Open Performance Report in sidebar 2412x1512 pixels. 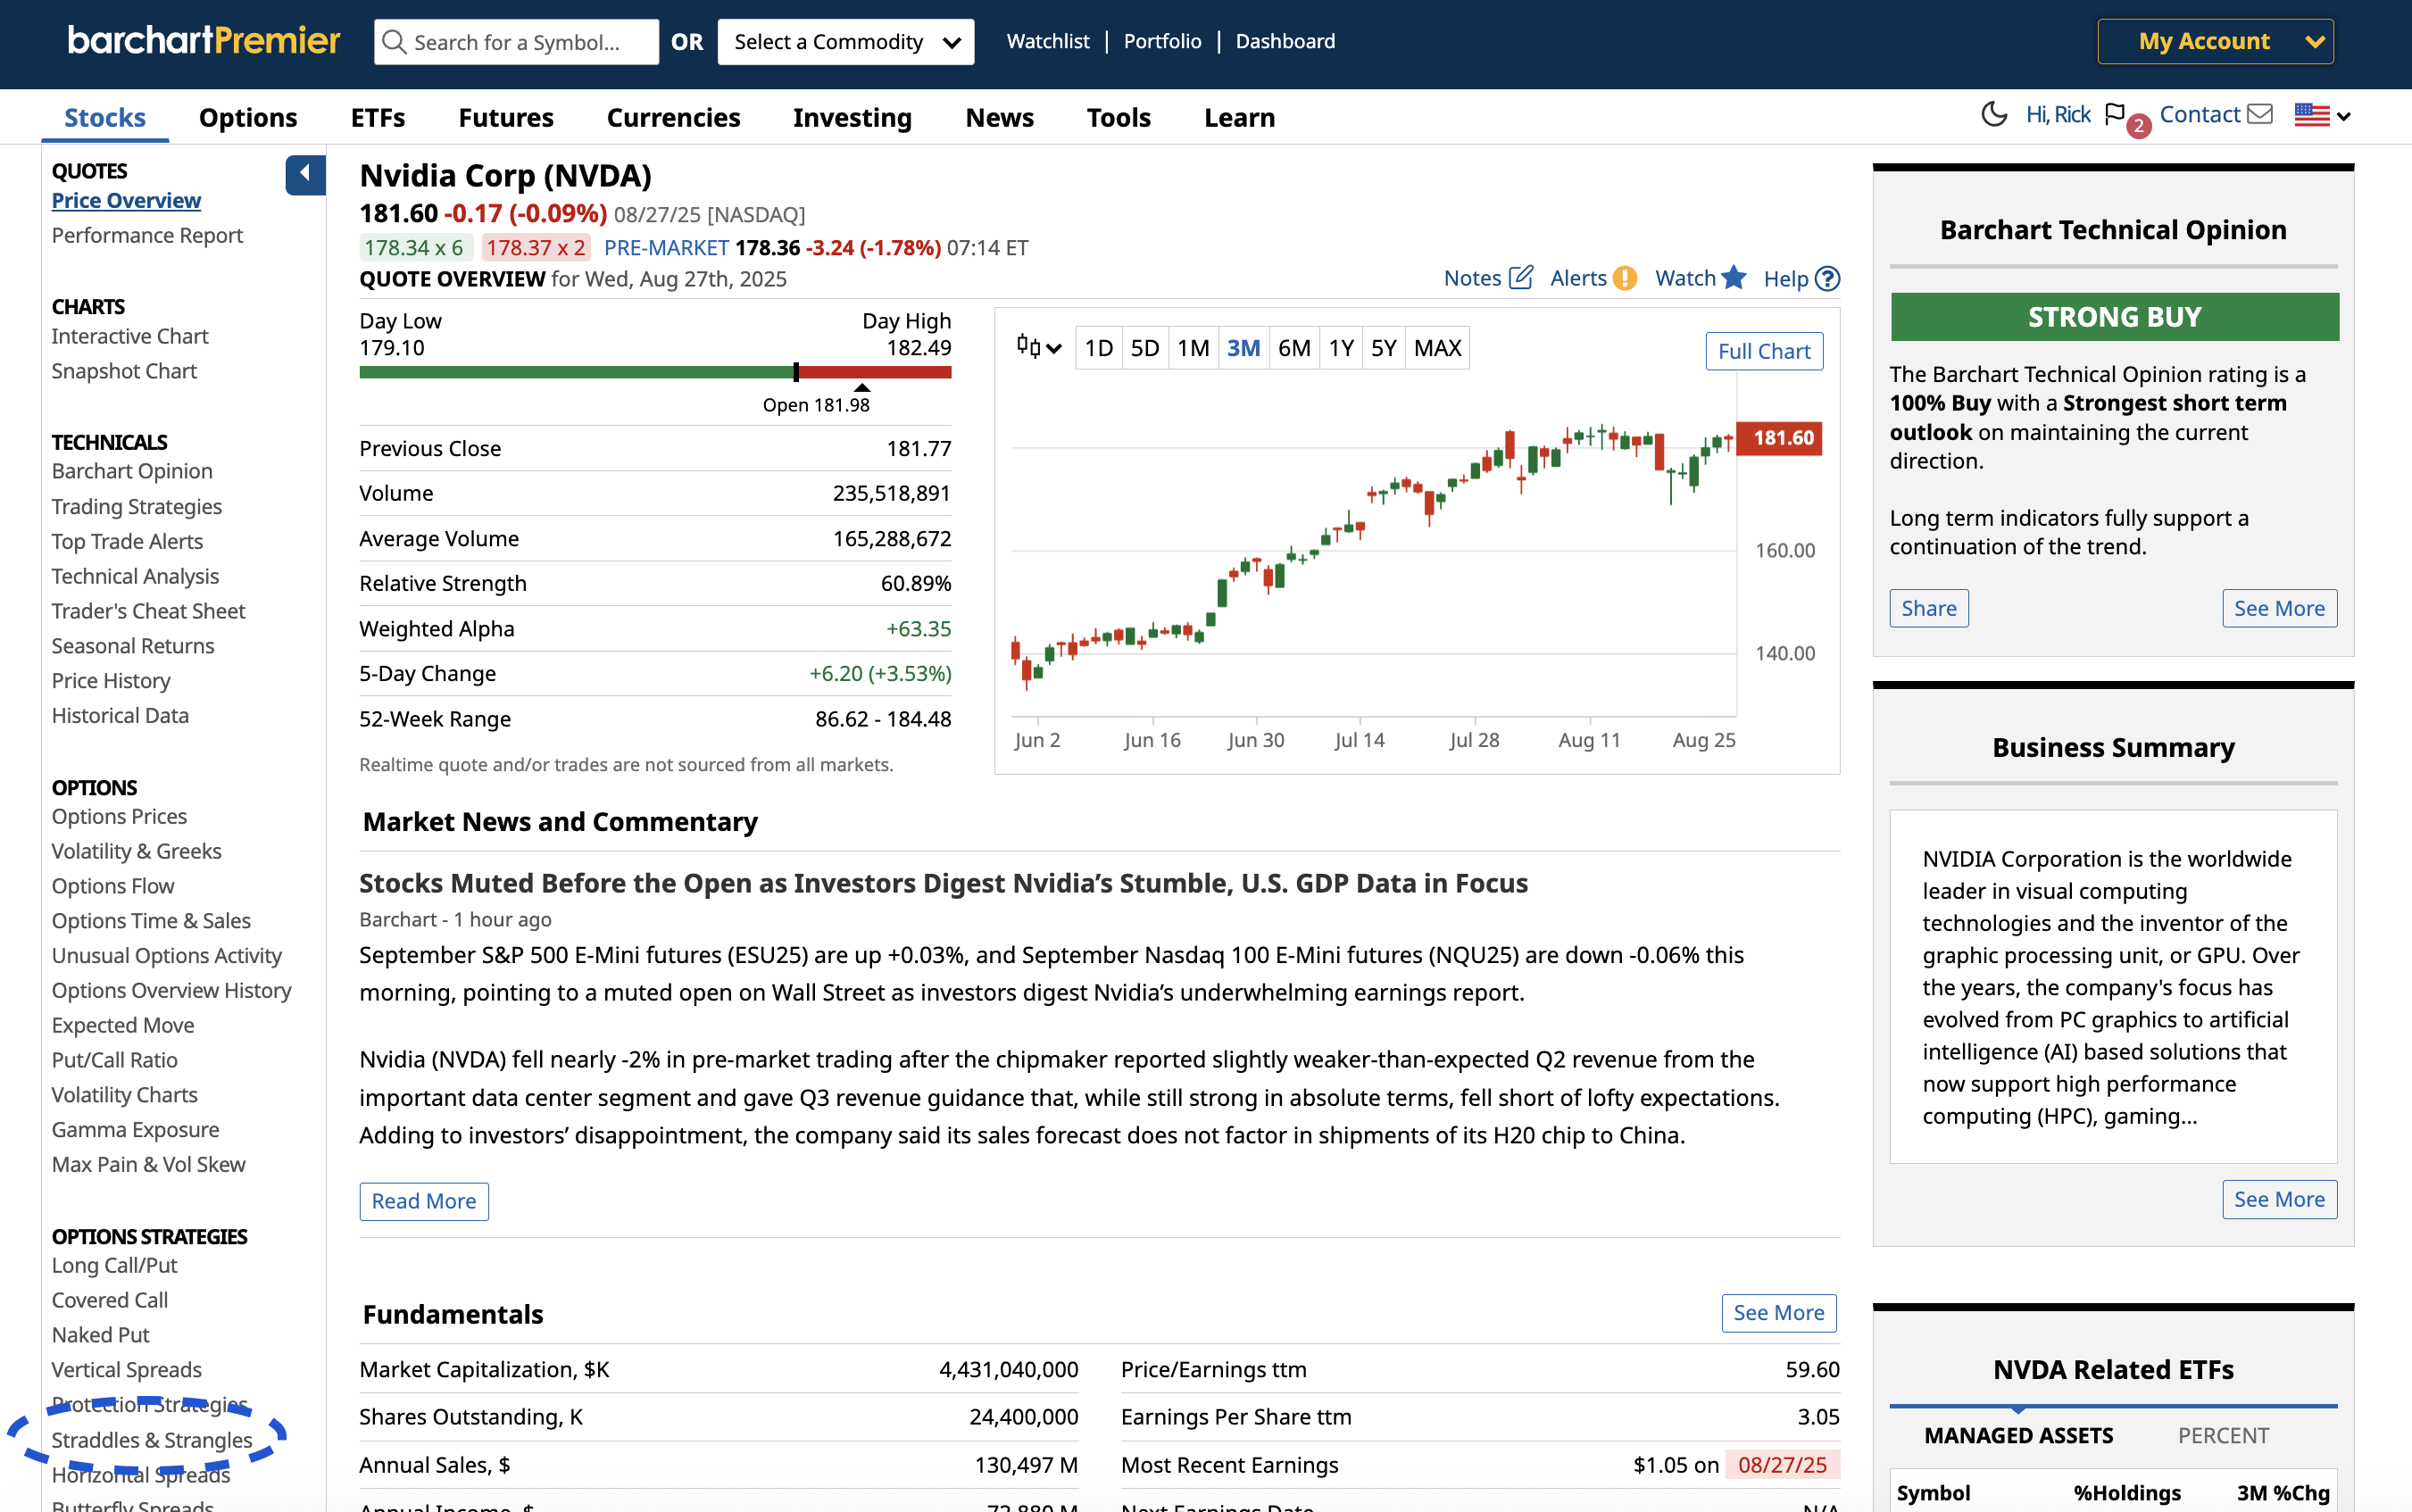click(147, 235)
